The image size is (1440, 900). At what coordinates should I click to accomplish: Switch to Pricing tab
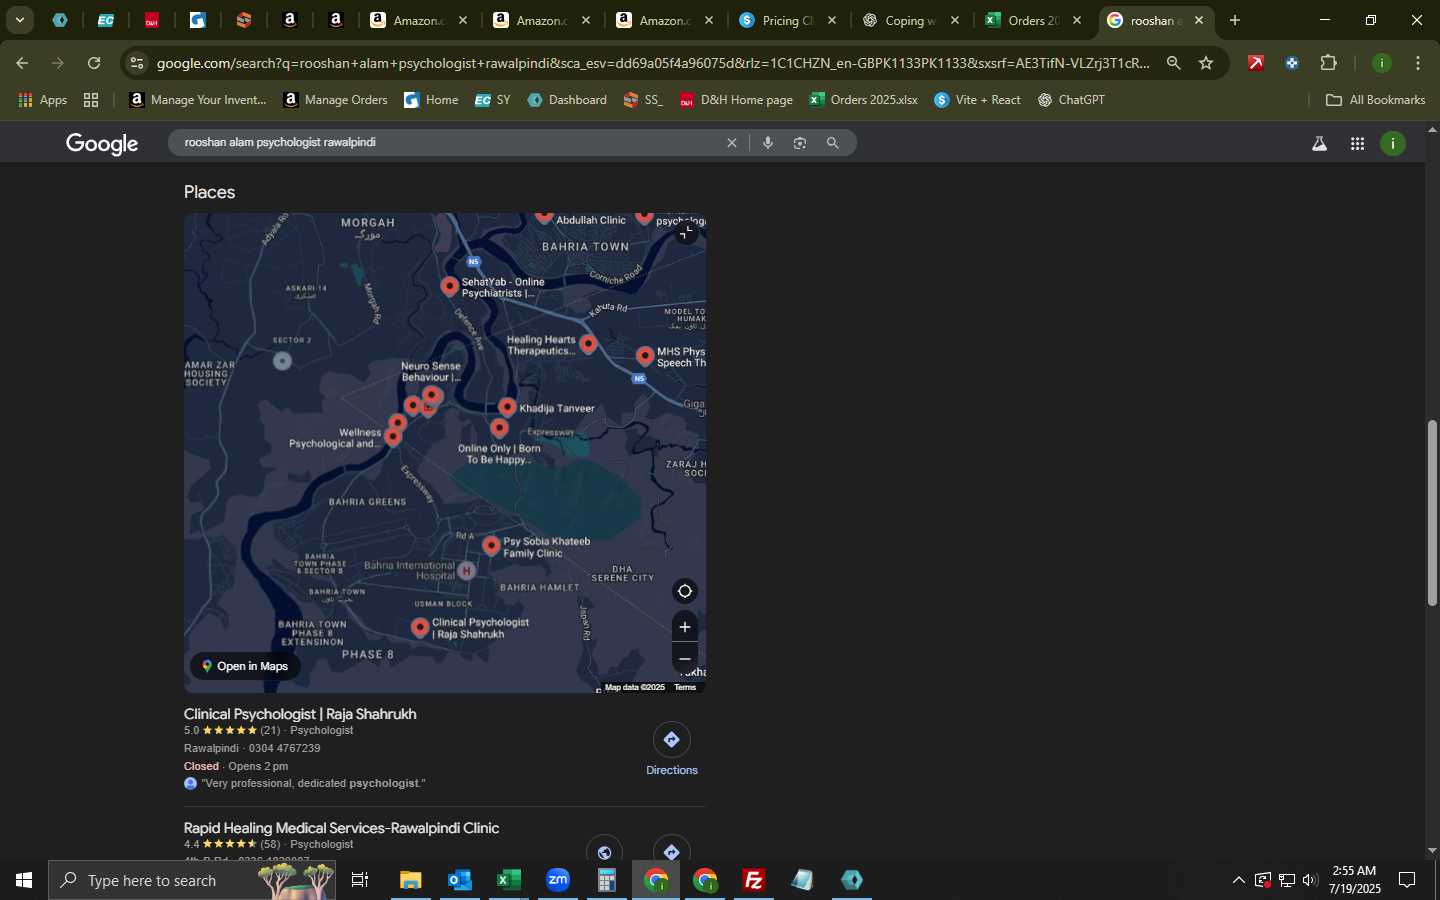[789, 20]
